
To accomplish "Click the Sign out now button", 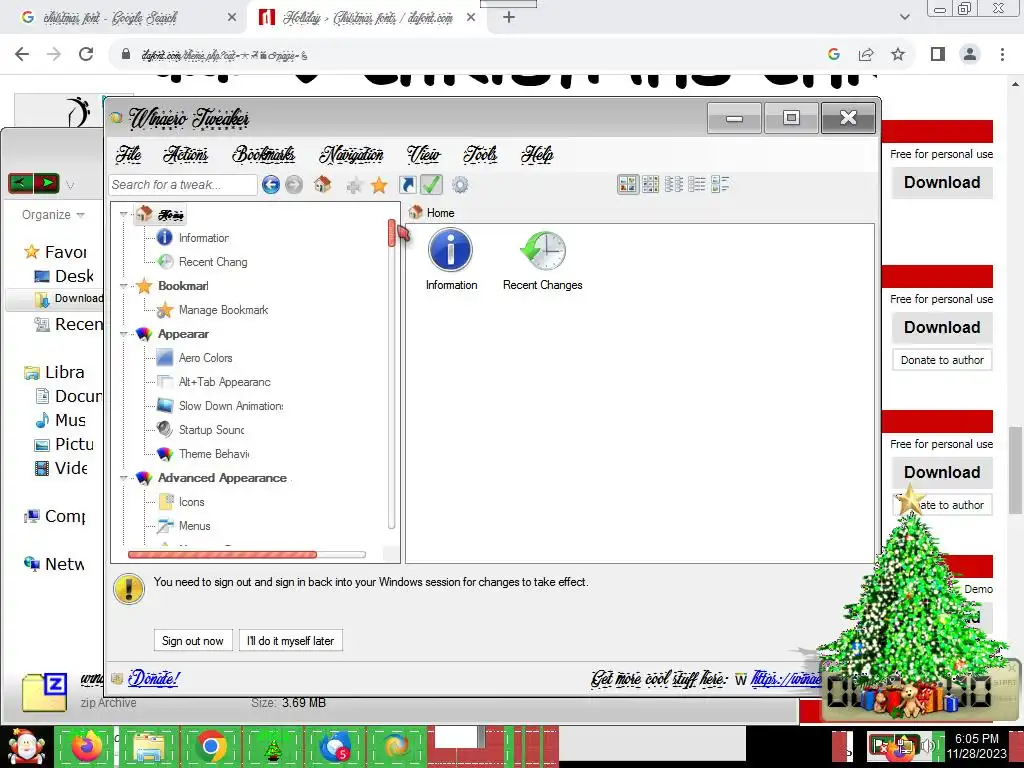I will (193, 641).
